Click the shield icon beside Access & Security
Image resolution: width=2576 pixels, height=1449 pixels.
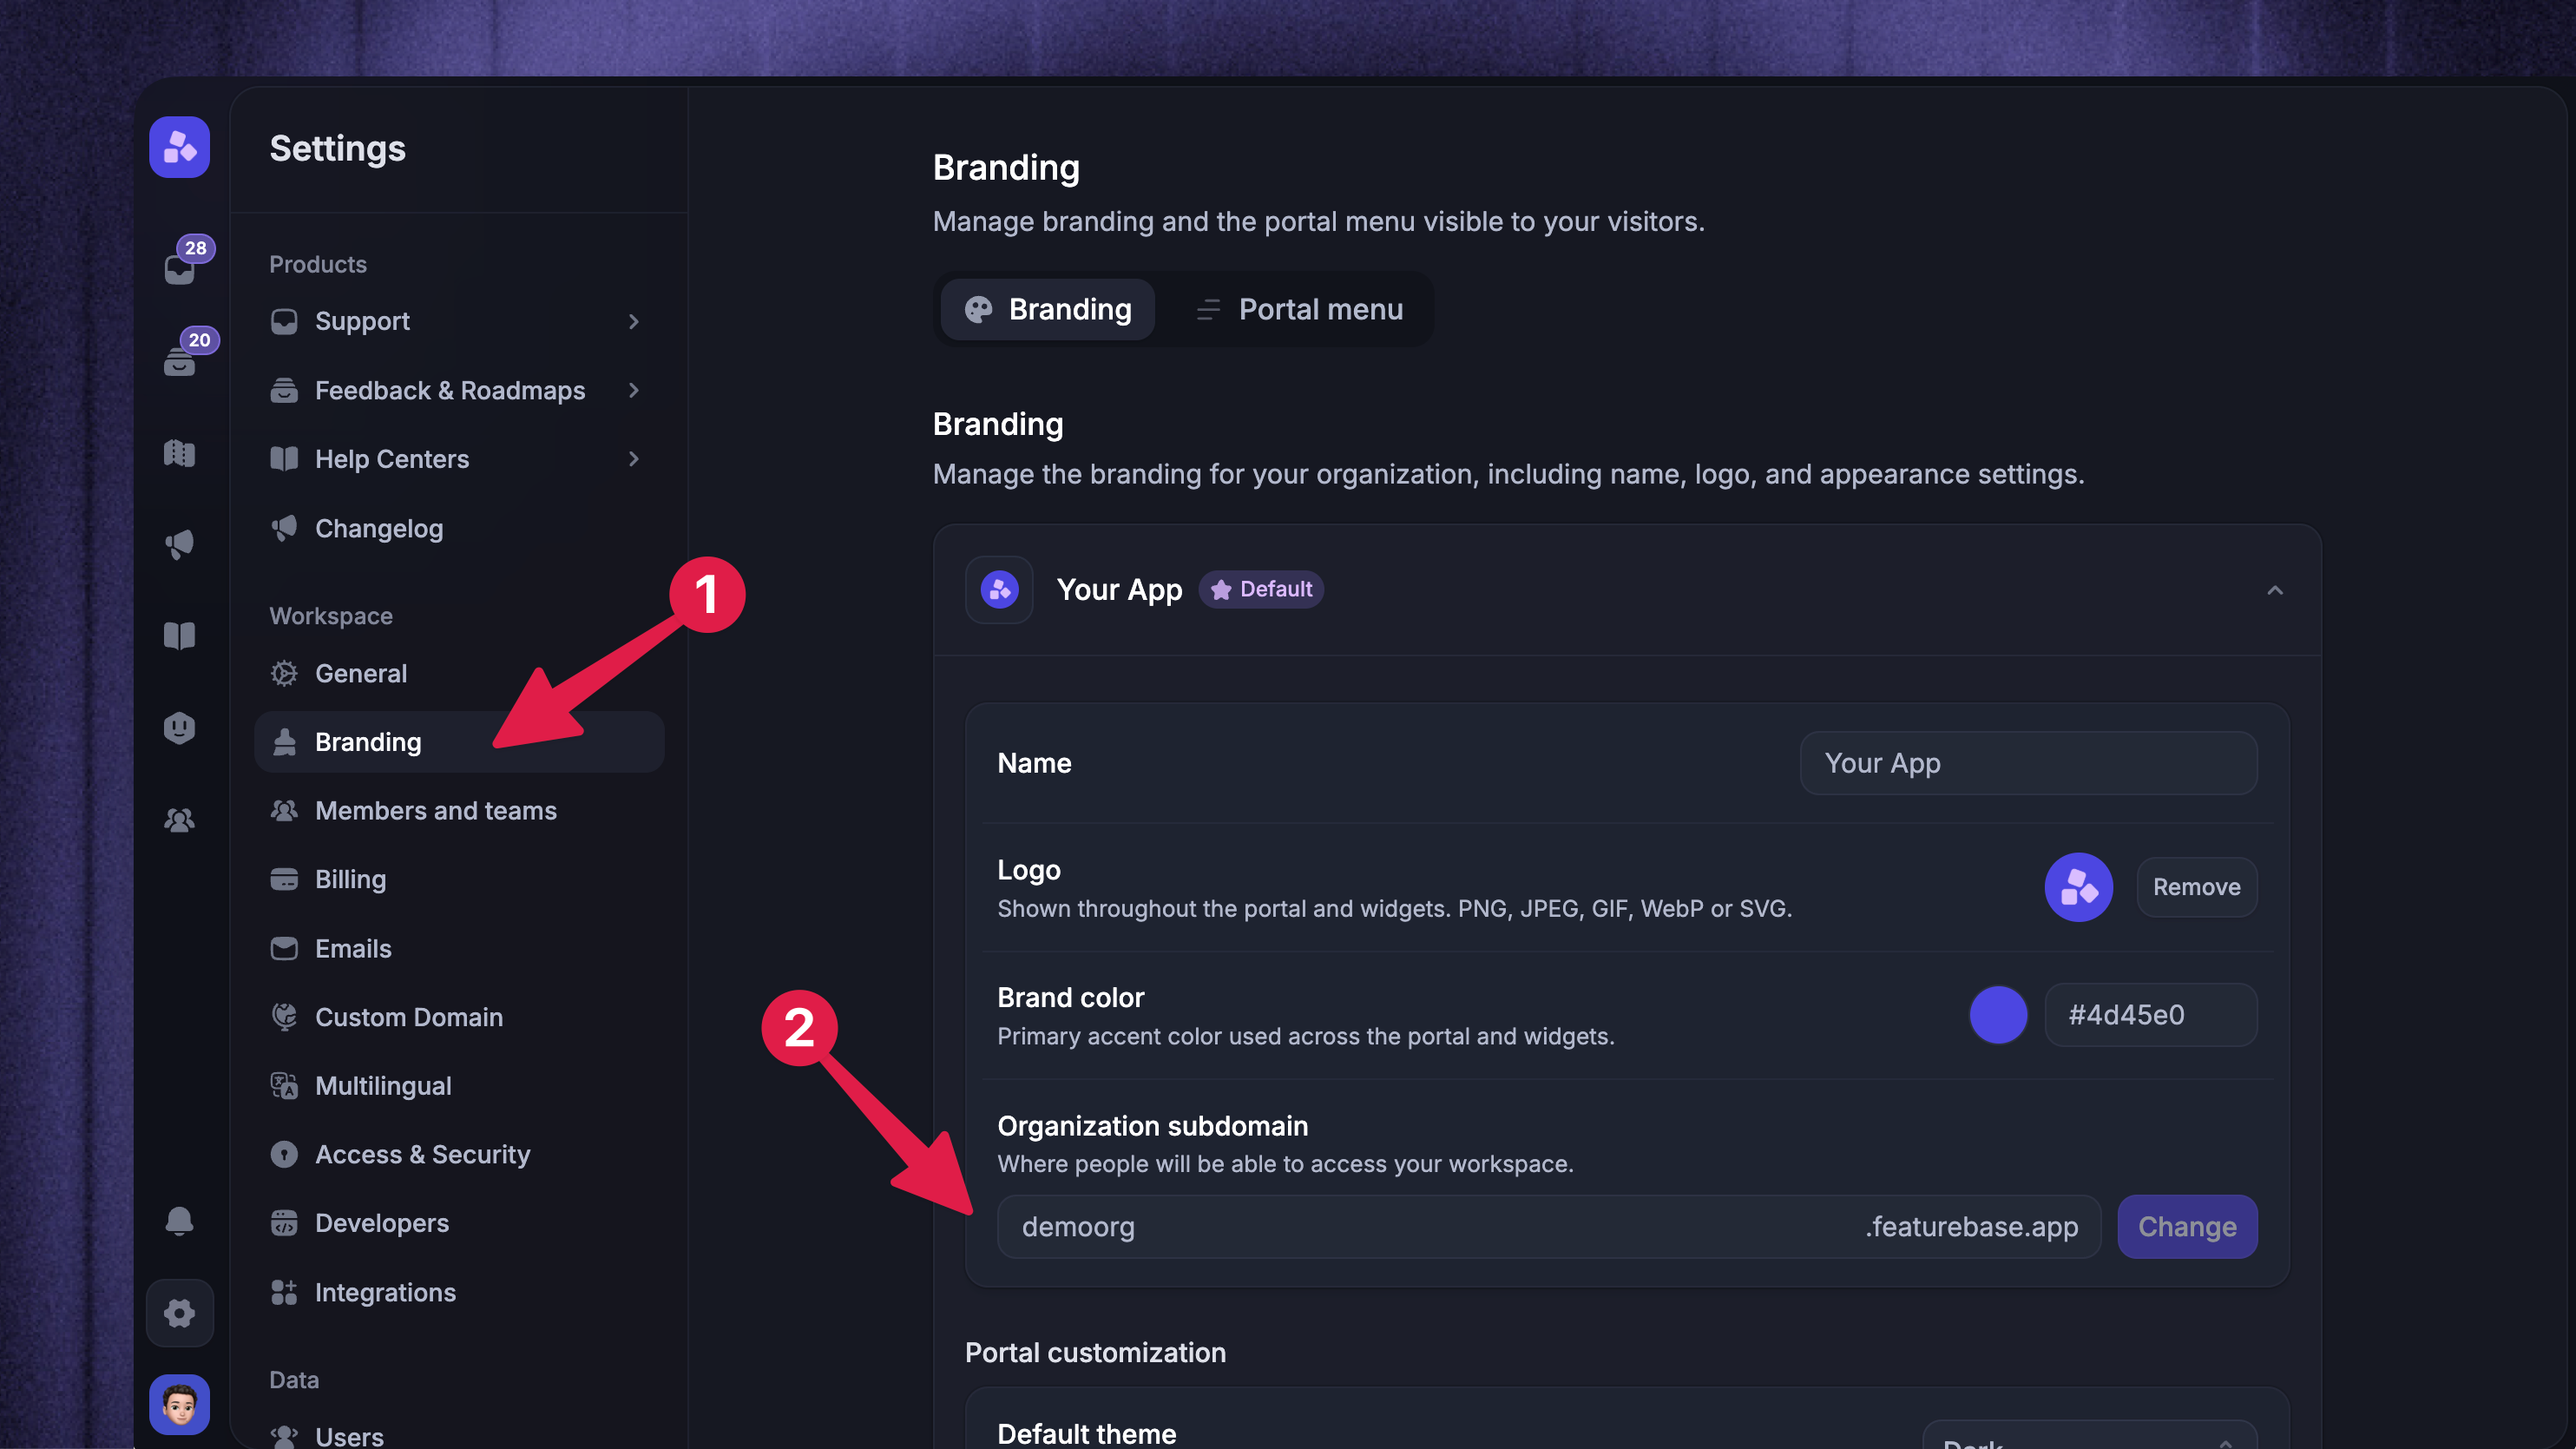pos(284,1155)
